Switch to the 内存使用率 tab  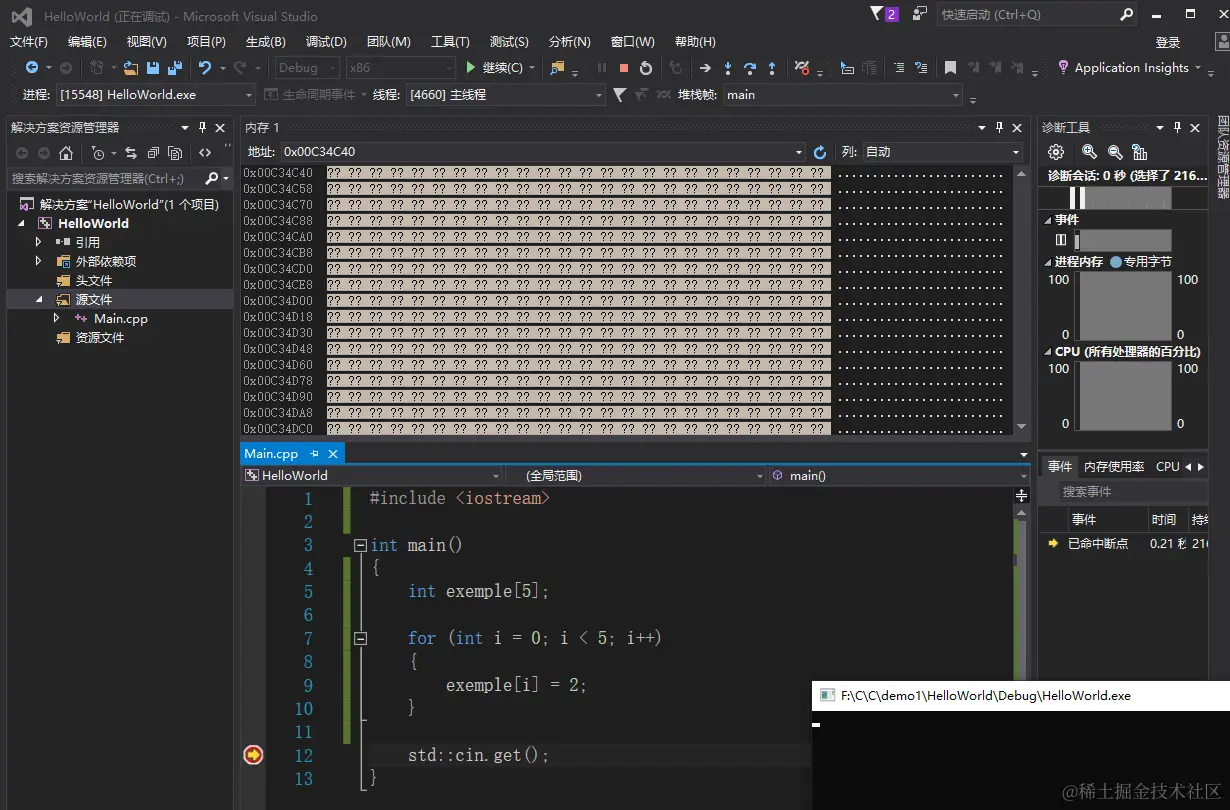pyautogui.click(x=1113, y=467)
